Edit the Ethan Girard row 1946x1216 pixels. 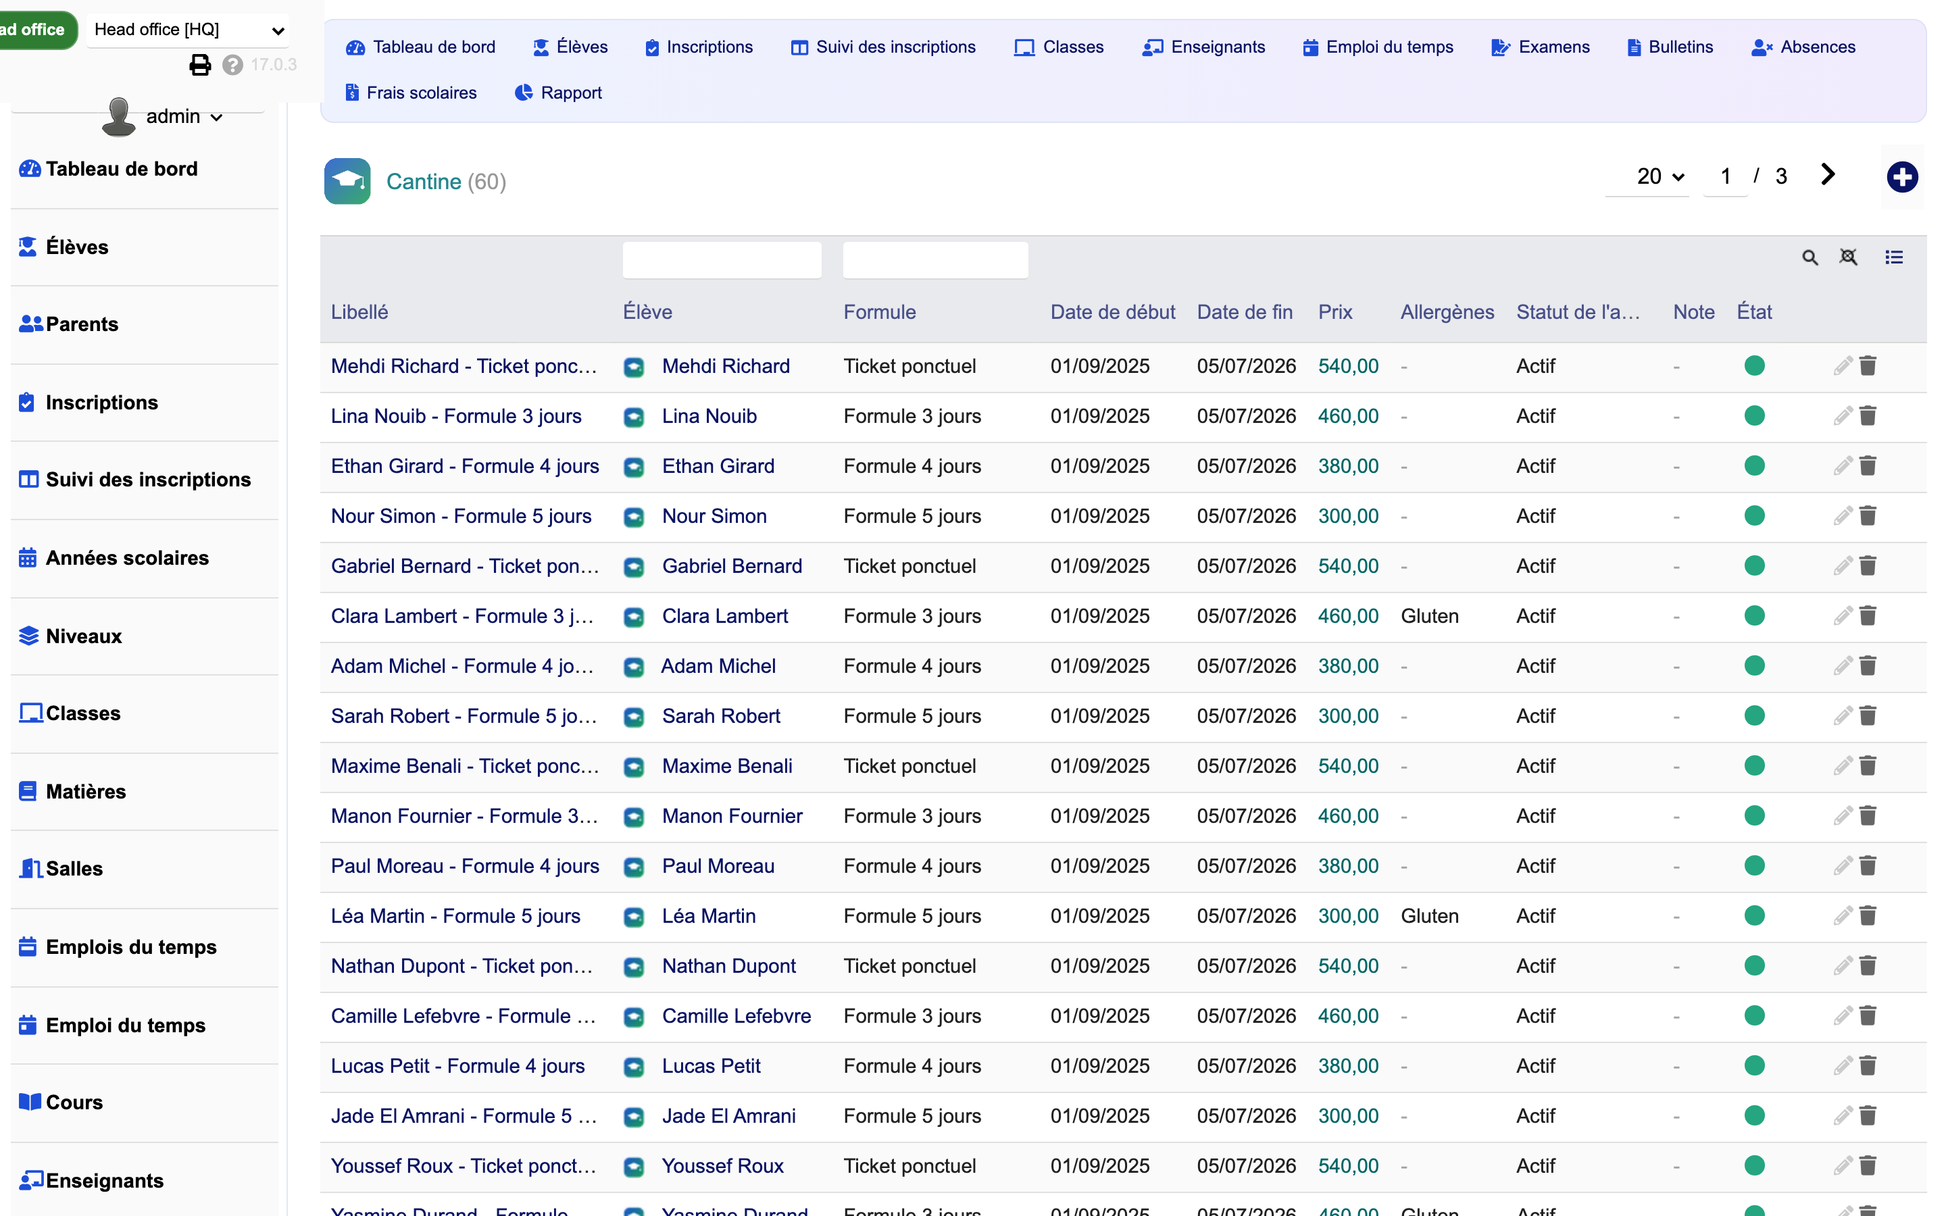(1843, 466)
